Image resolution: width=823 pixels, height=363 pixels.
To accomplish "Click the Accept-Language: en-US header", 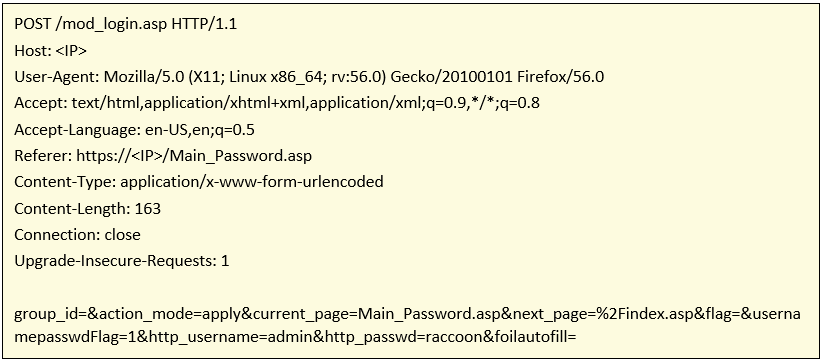I will pyautogui.click(x=134, y=130).
